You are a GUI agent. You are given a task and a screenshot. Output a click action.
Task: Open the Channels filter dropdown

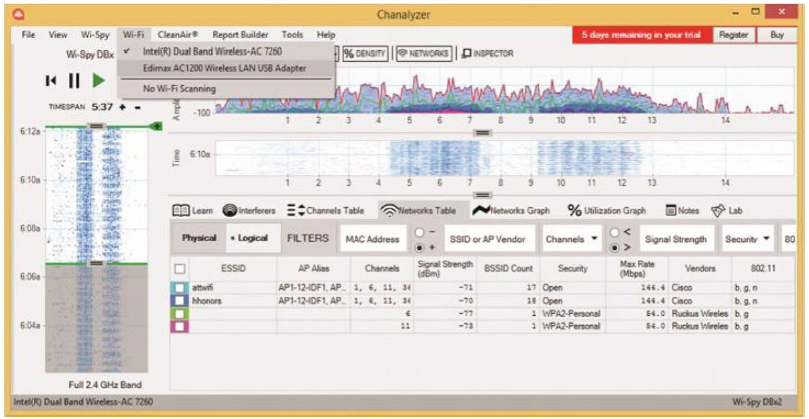tap(572, 239)
